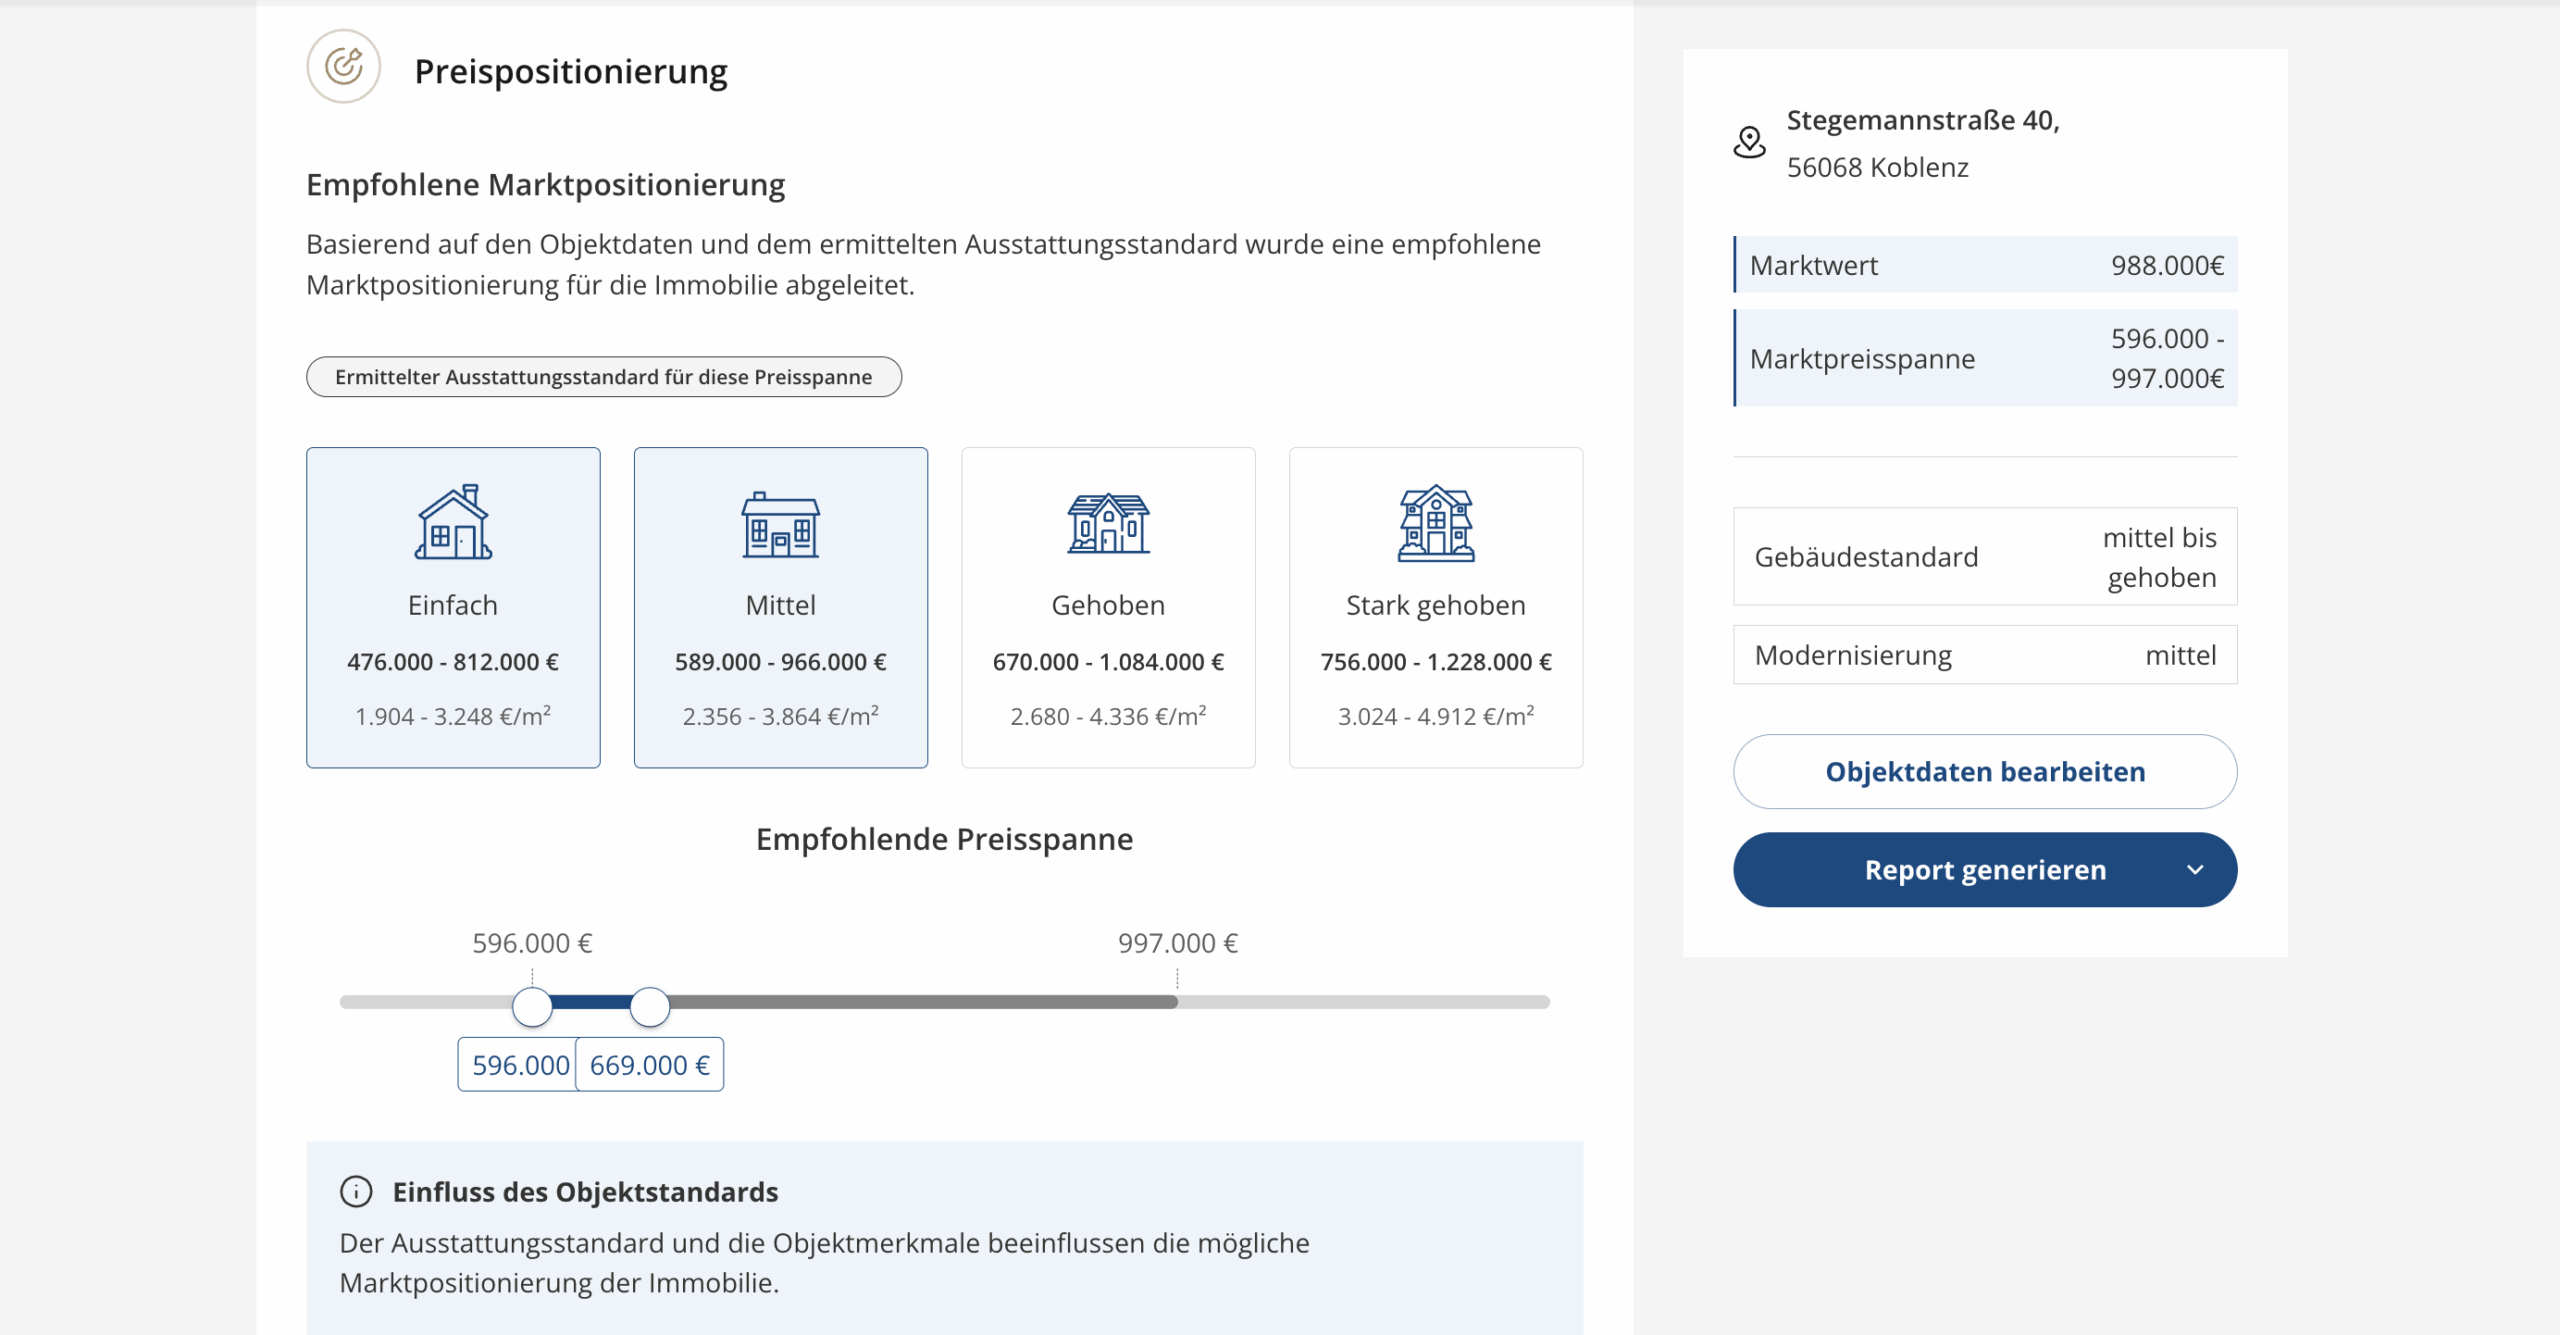Click the 56068 Koblenz text
2560x1335 pixels.
tap(1878, 167)
